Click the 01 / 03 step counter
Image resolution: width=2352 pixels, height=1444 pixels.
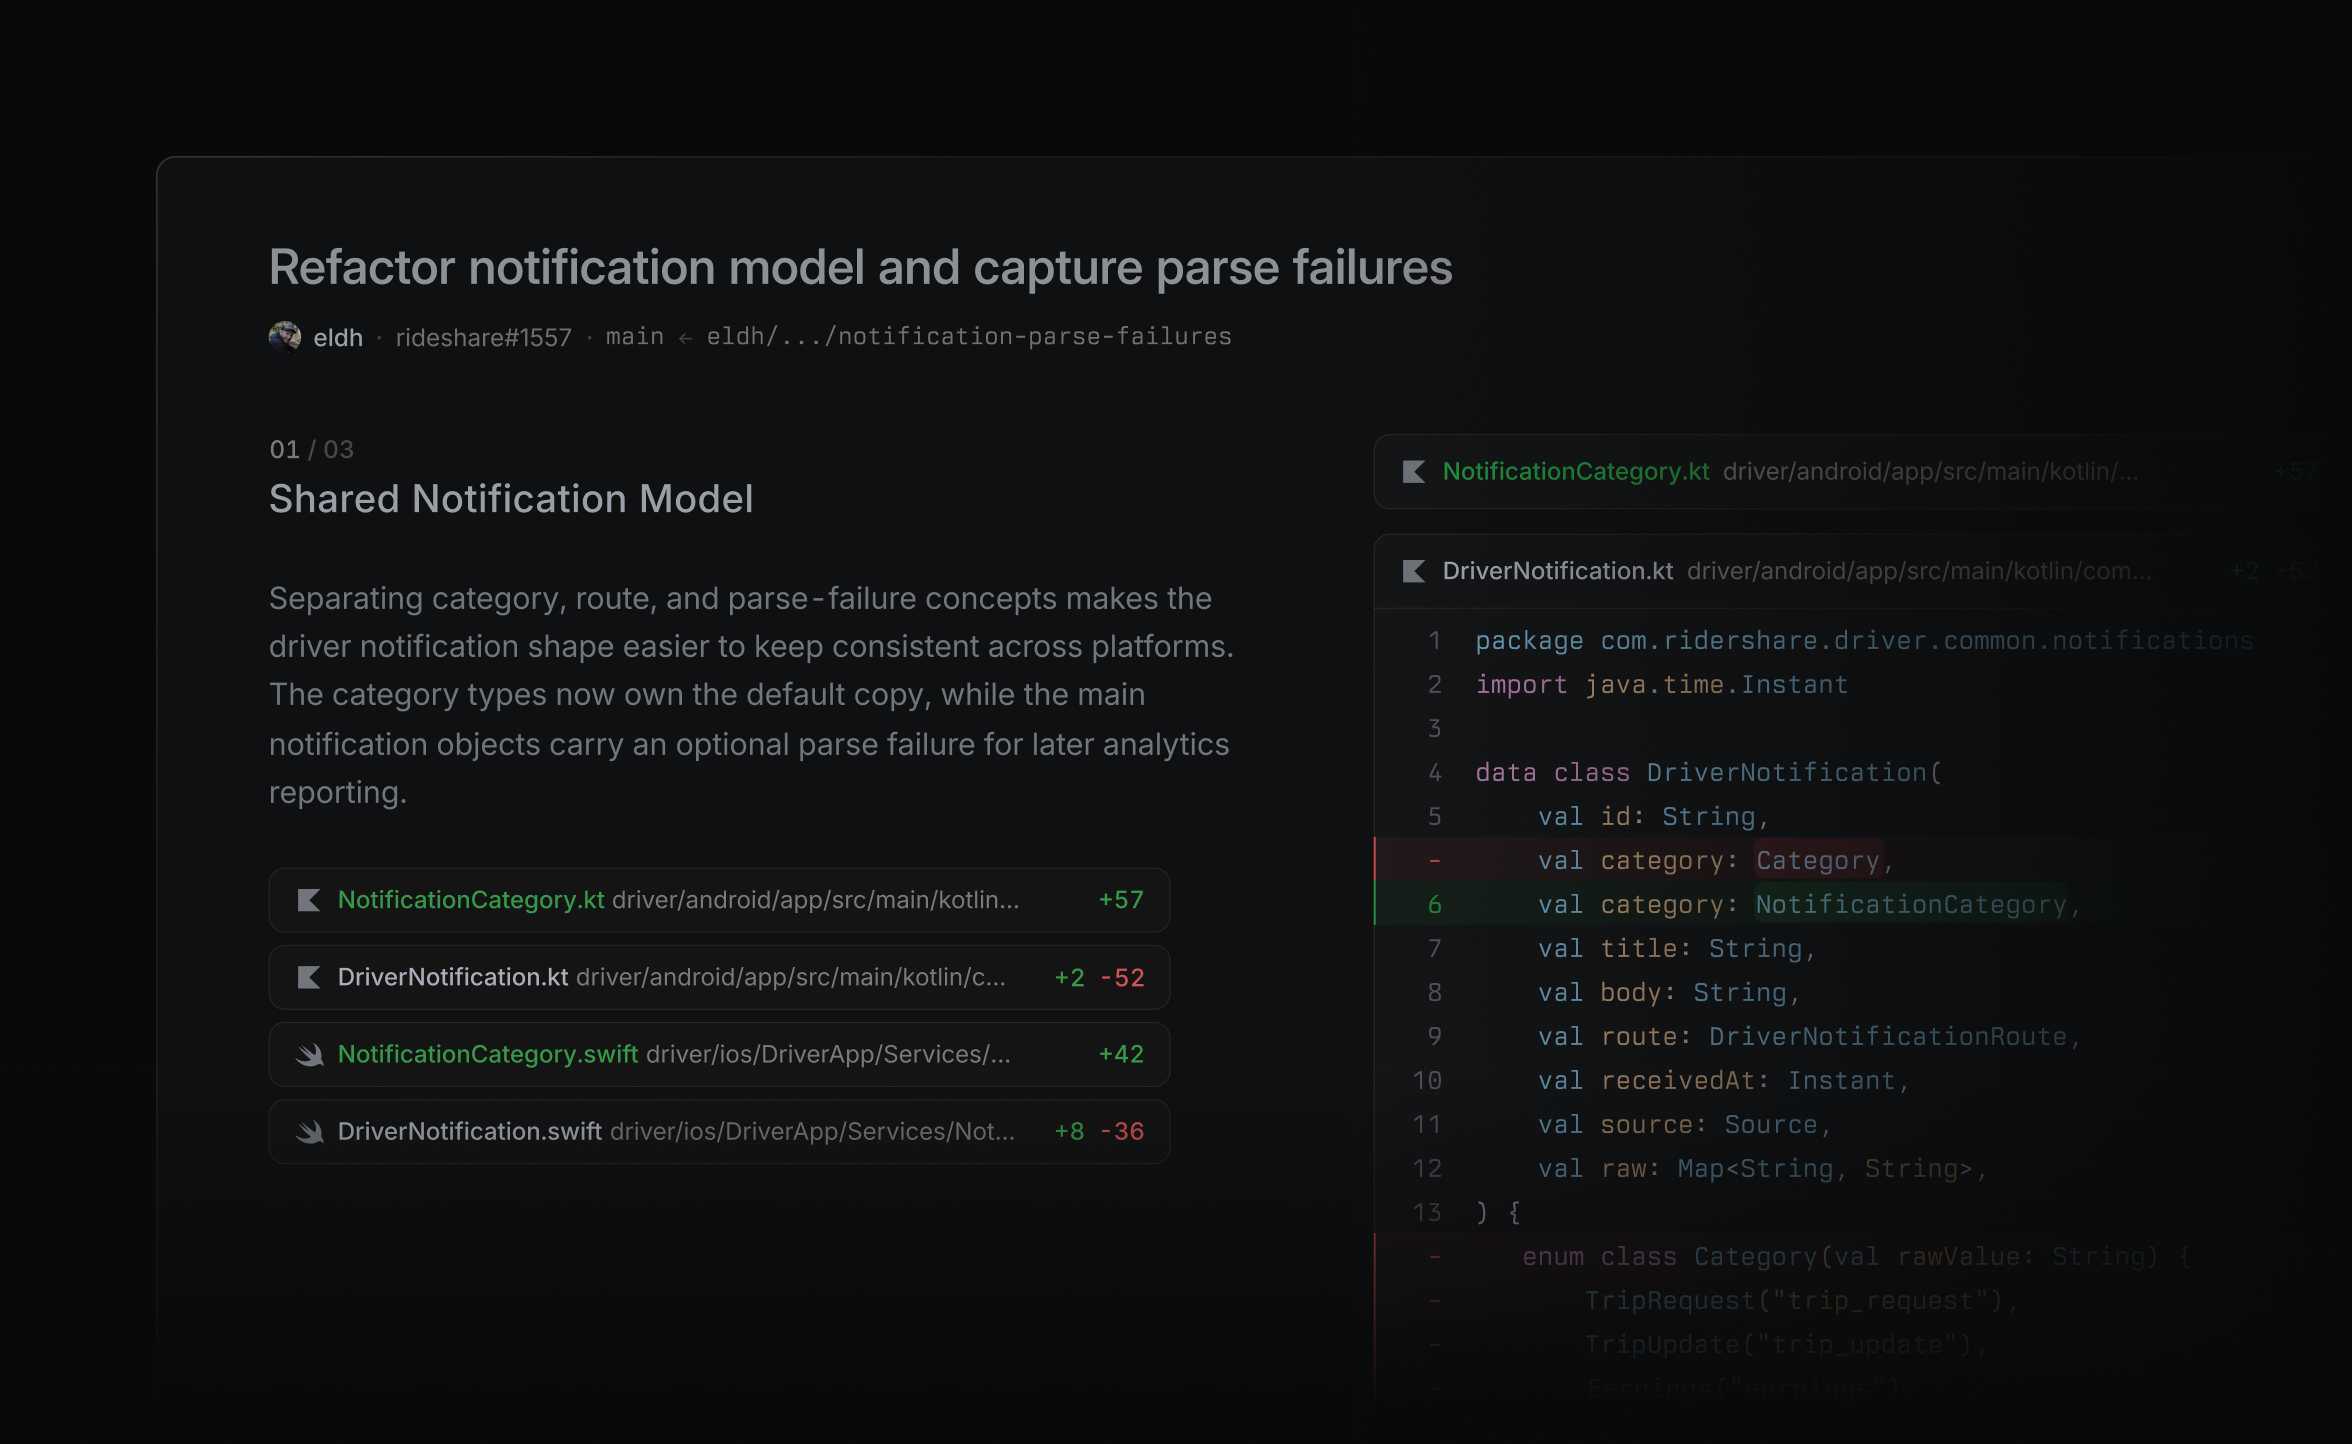coord(311,449)
